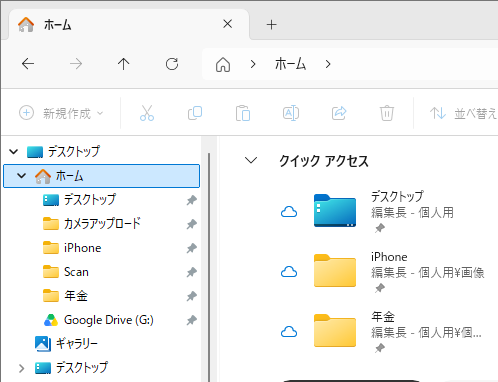Refresh the current folder view
The width and height of the screenshot is (498, 382).
click(x=172, y=64)
